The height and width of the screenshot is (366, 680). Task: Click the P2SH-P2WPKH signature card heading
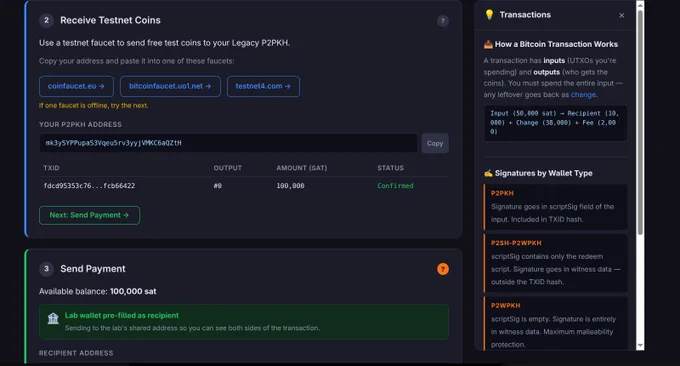pyautogui.click(x=516, y=243)
